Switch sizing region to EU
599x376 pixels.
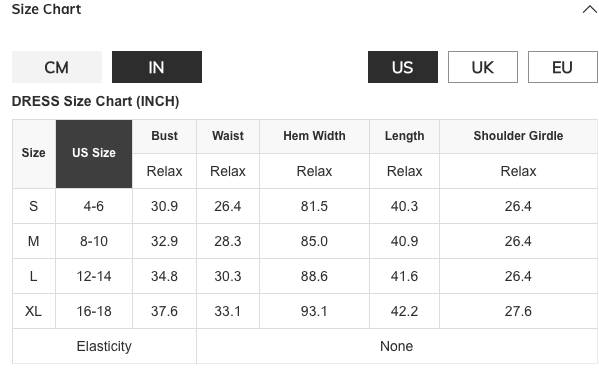point(562,67)
